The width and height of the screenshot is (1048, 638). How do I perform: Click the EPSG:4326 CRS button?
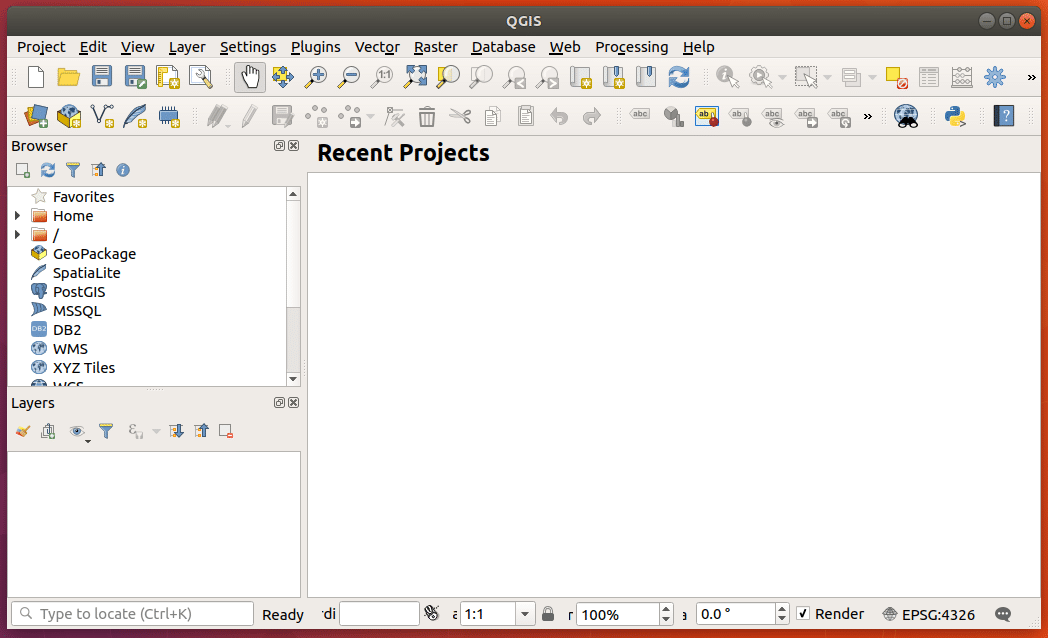click(x=928, y=614)
